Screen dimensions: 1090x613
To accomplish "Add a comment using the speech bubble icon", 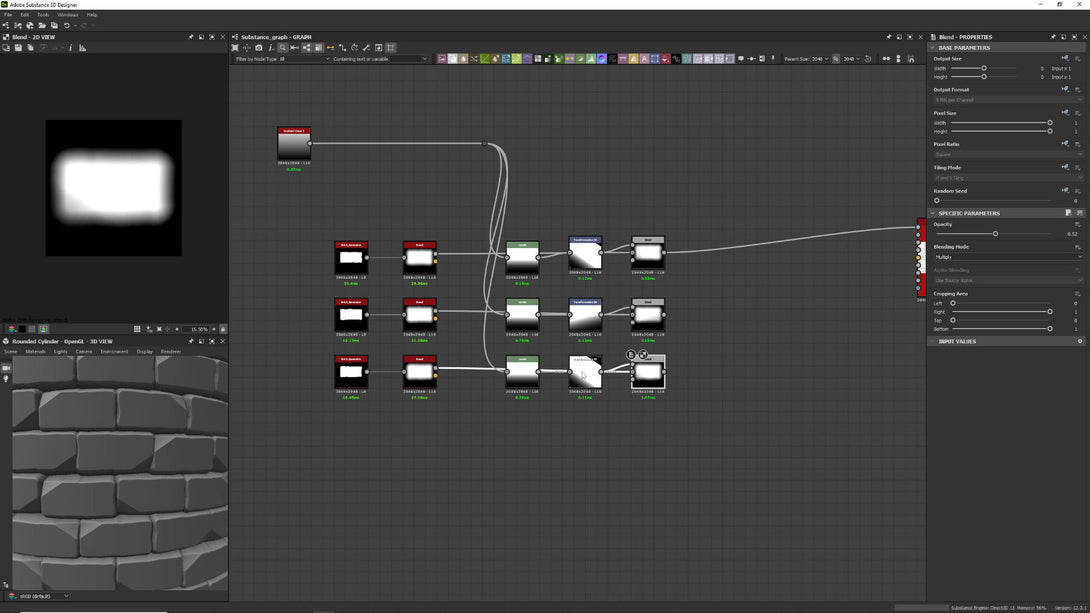I will tap(741, 59).
